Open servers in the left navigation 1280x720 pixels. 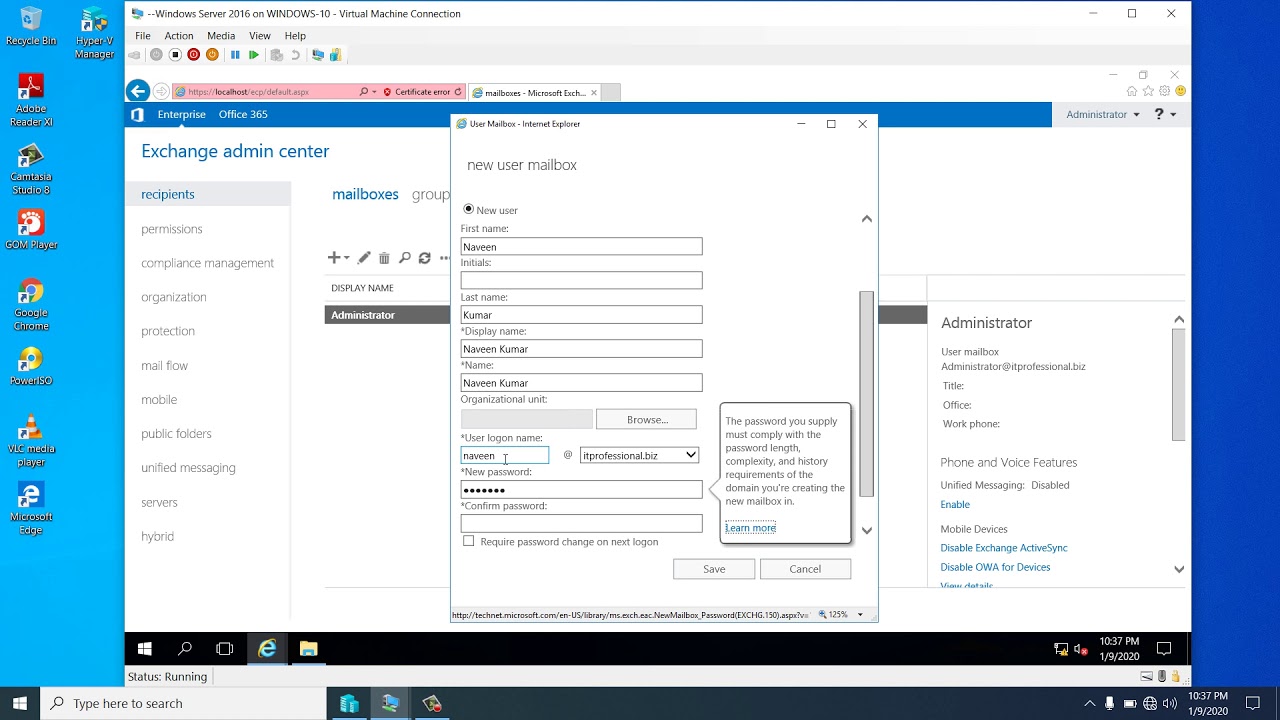point(159,502)
